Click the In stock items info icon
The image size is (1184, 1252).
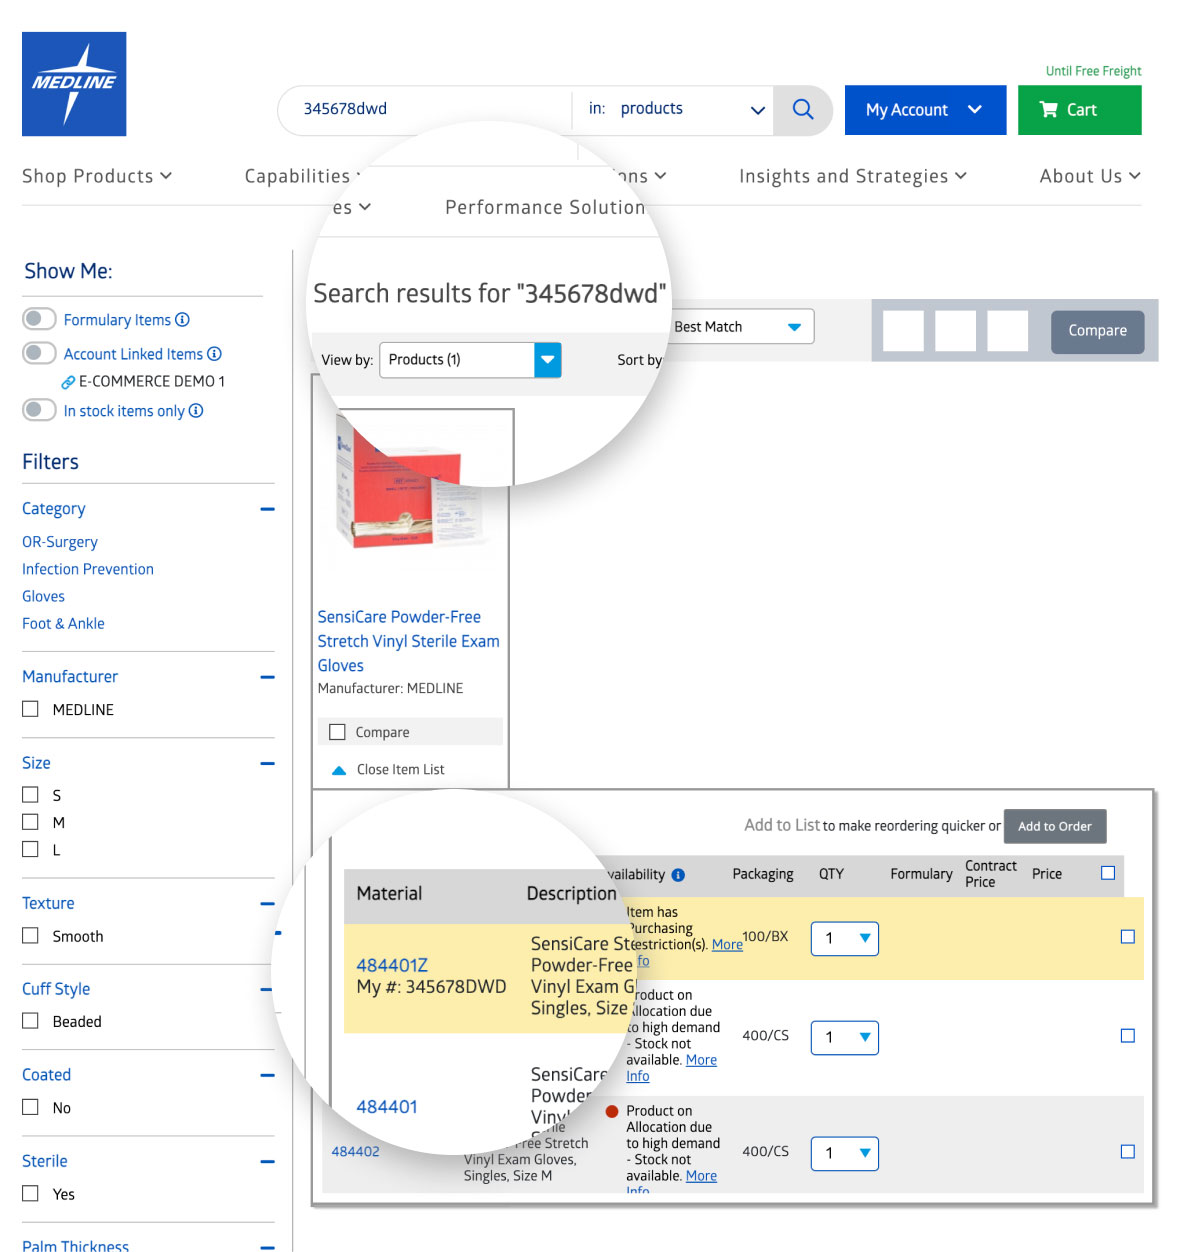196,411
